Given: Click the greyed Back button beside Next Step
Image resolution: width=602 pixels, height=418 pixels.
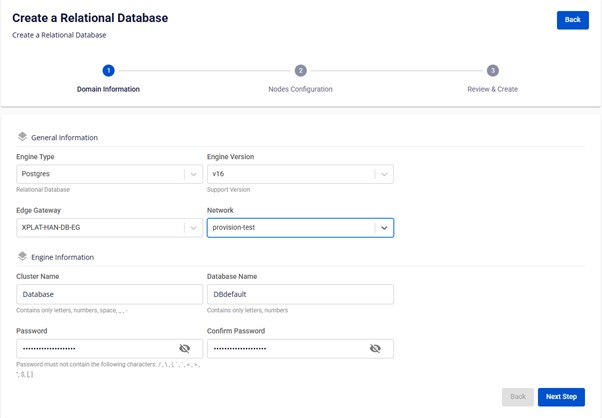Looking at the screenshot, I should pyautogui.click(x=518, y=397).
